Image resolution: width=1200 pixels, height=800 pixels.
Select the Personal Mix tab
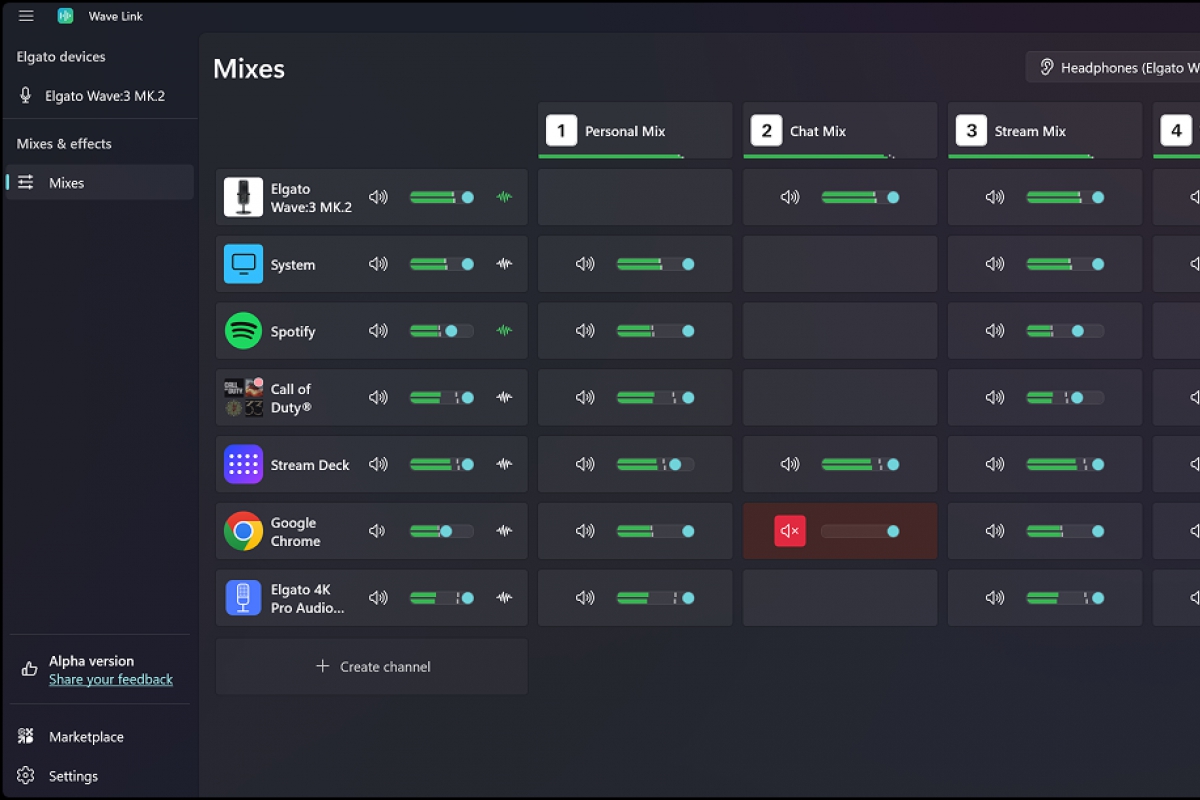(x=634, y=130)
